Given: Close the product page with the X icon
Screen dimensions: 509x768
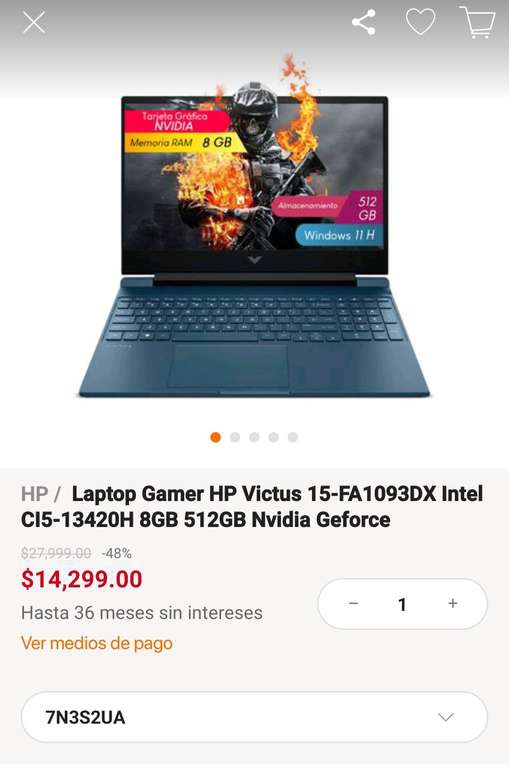Looking at the screenshot, I should coord(34,22).
